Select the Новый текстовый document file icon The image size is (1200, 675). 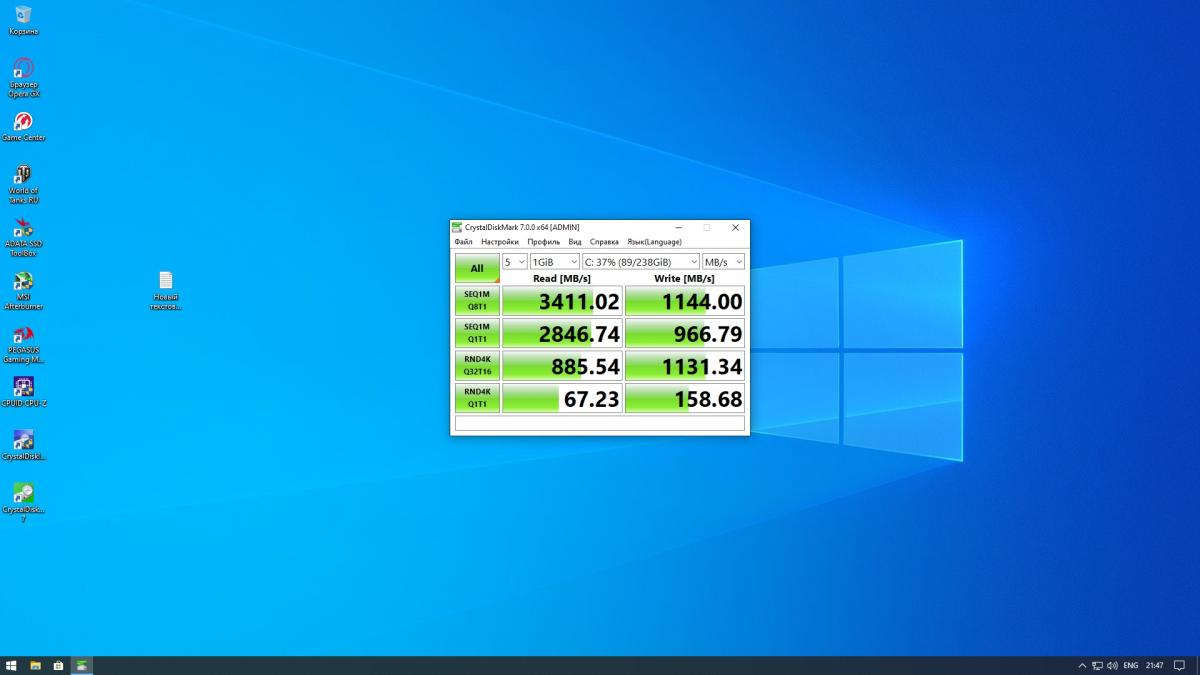[x=165, y=282]
